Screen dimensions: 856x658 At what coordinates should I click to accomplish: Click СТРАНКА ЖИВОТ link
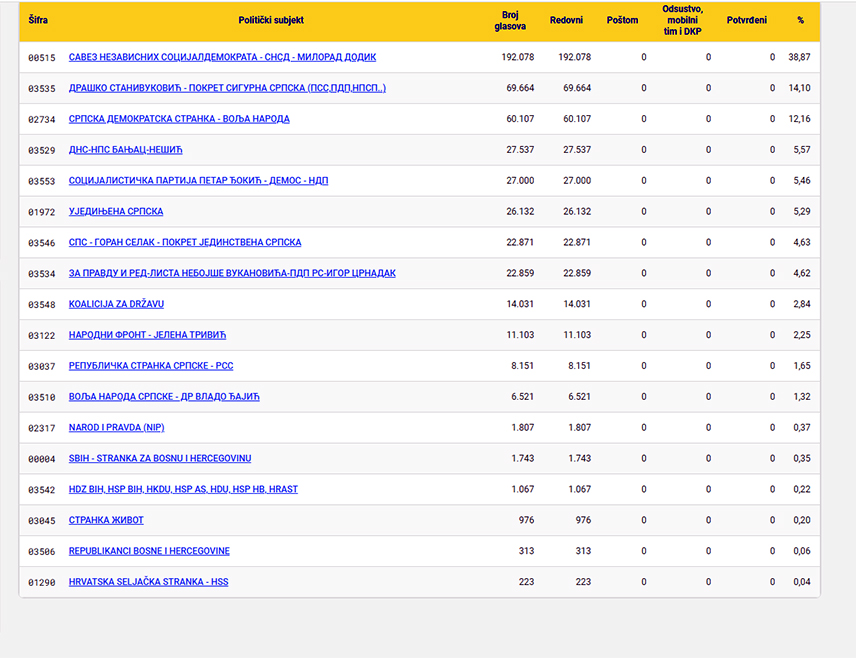106,520
